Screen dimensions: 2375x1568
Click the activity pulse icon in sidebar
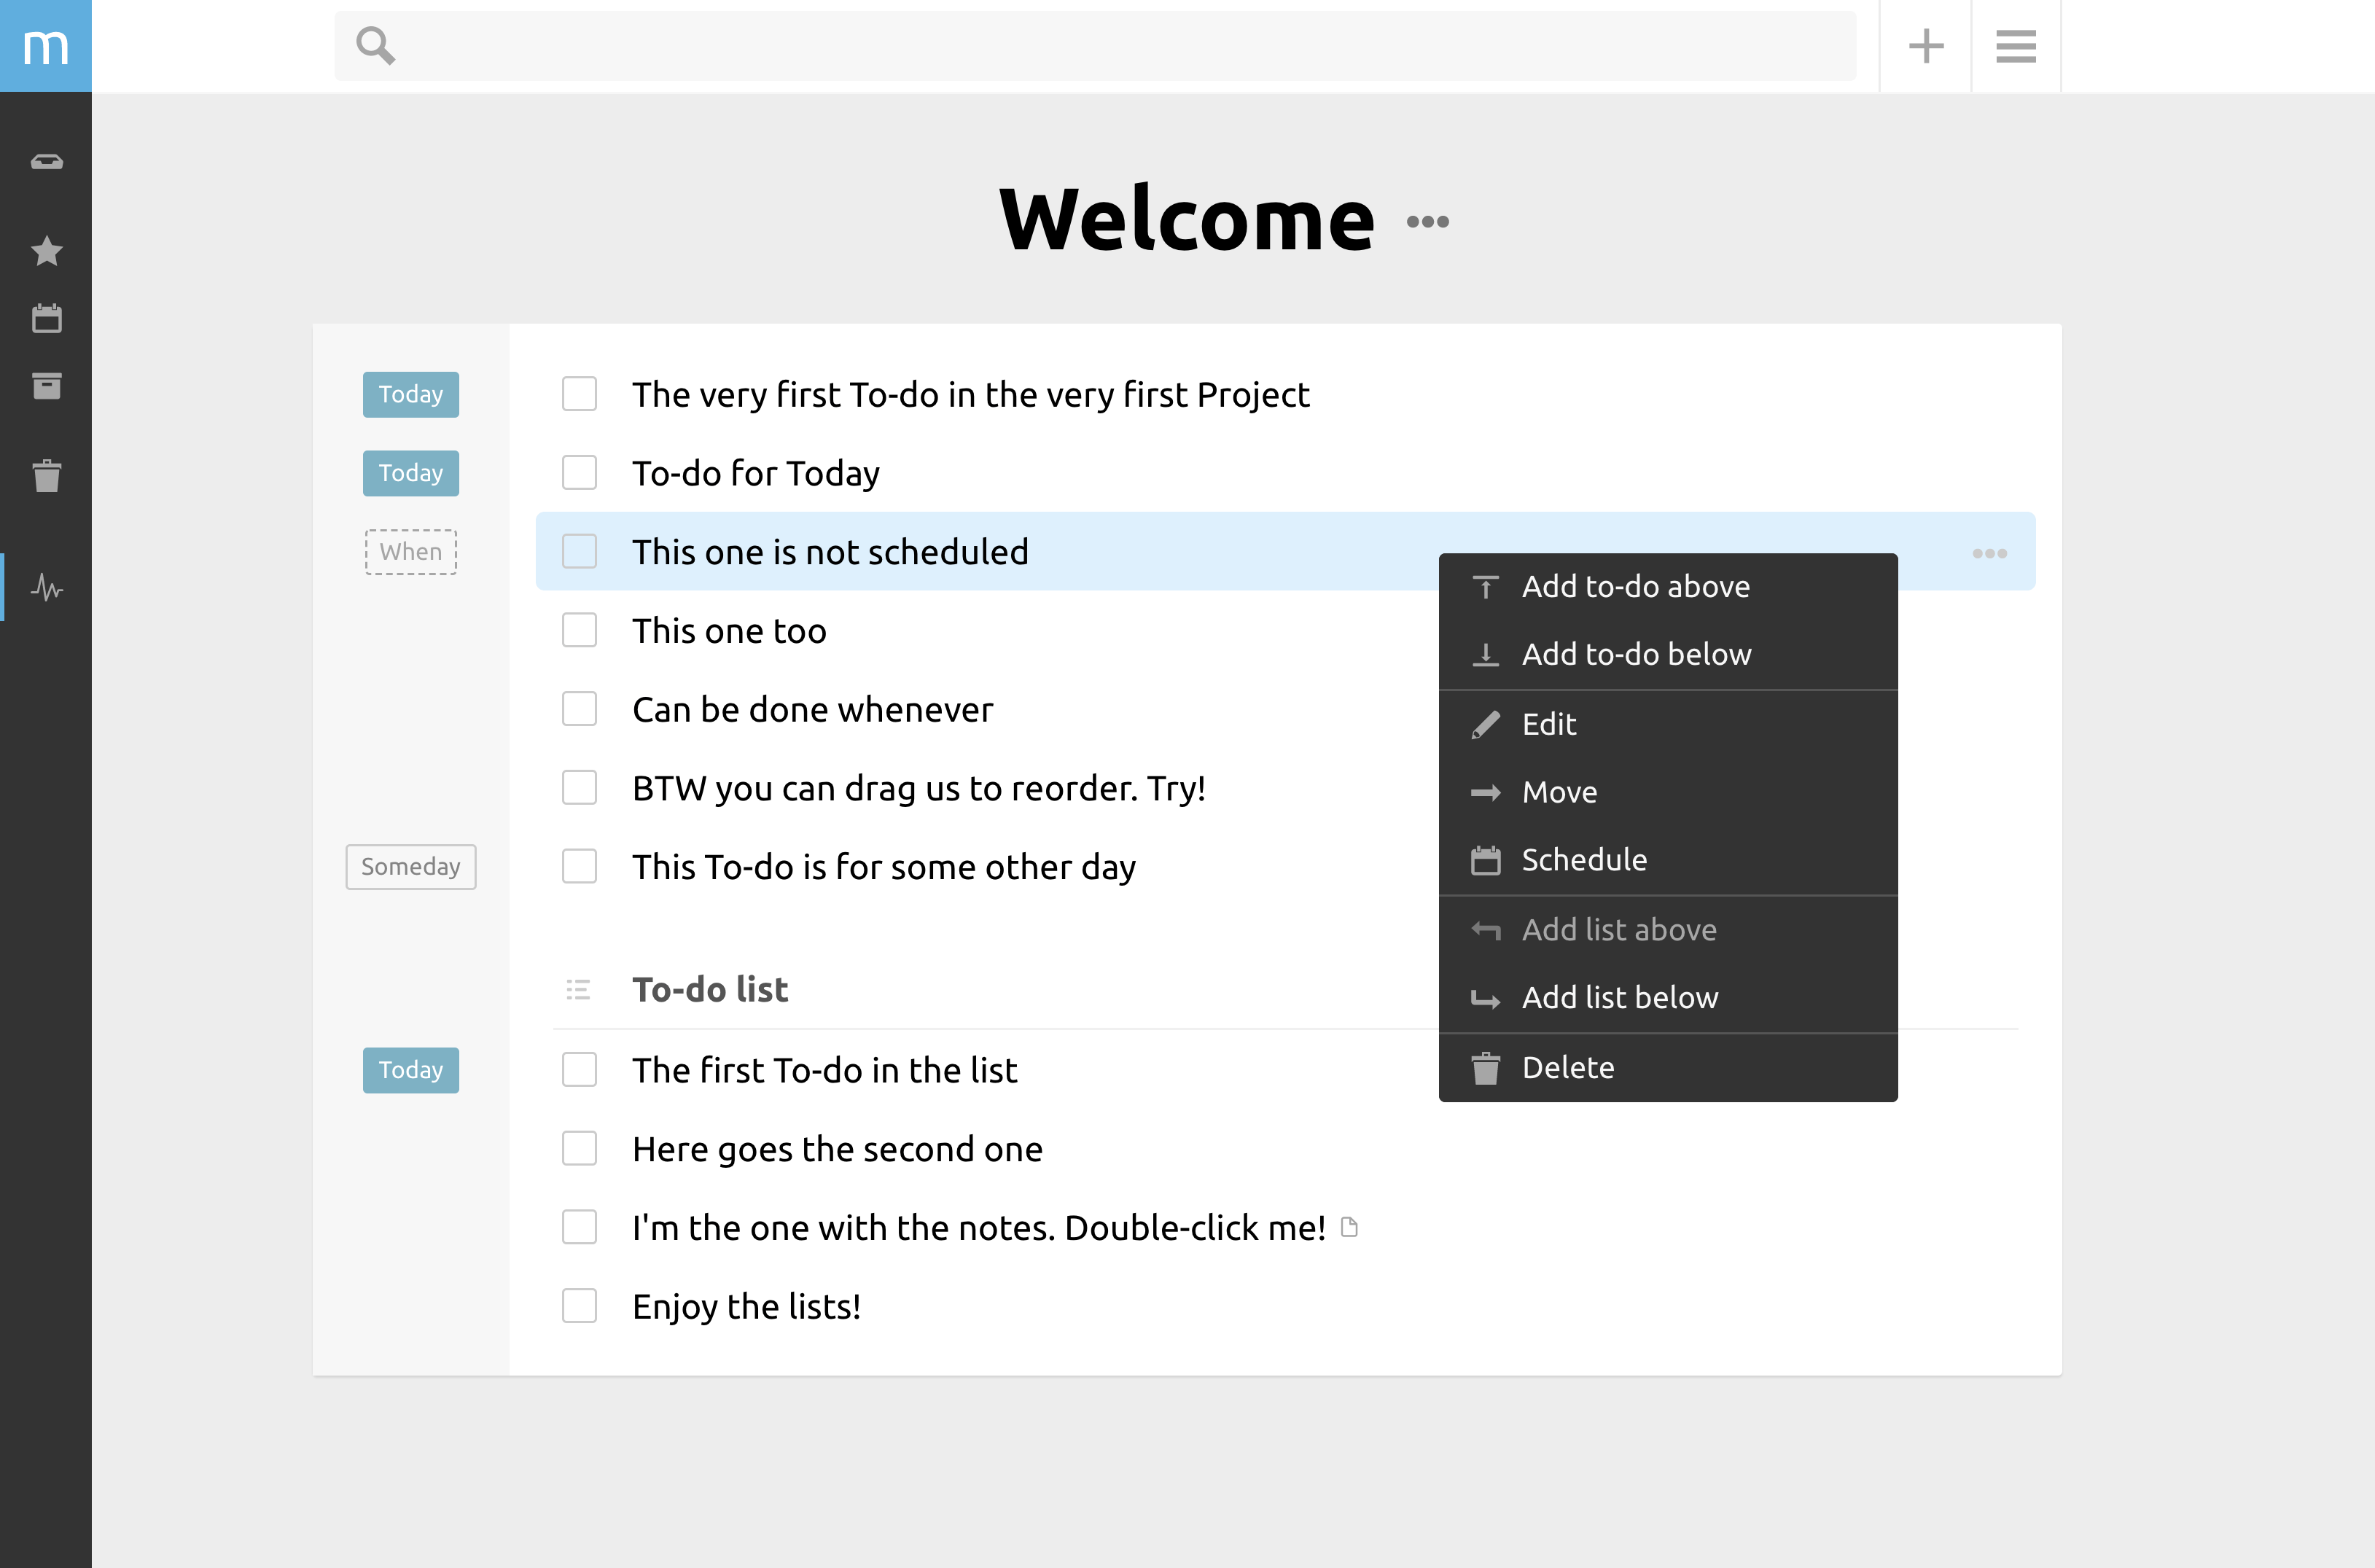[x=46, y=587]
